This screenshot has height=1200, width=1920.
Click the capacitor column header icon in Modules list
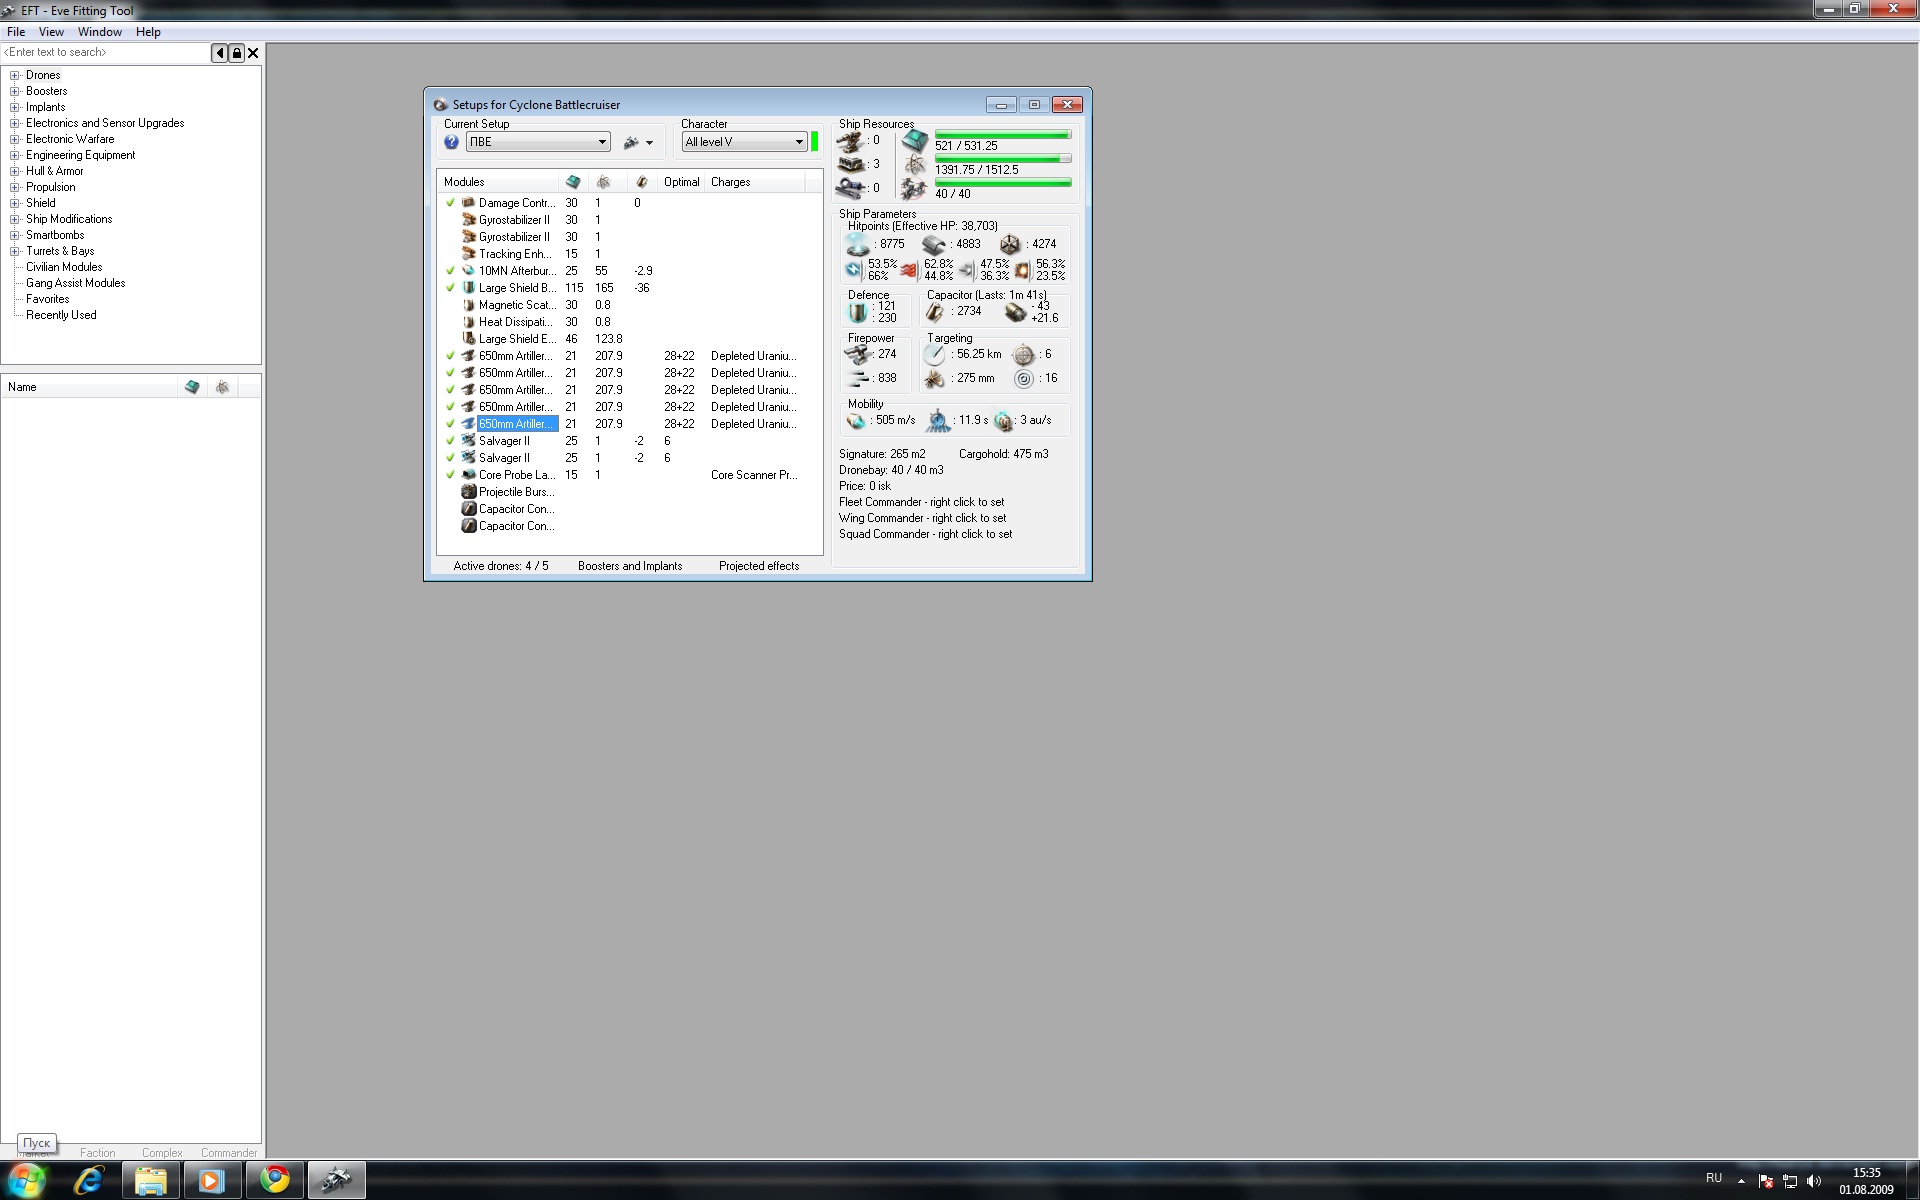pos(642,182)
